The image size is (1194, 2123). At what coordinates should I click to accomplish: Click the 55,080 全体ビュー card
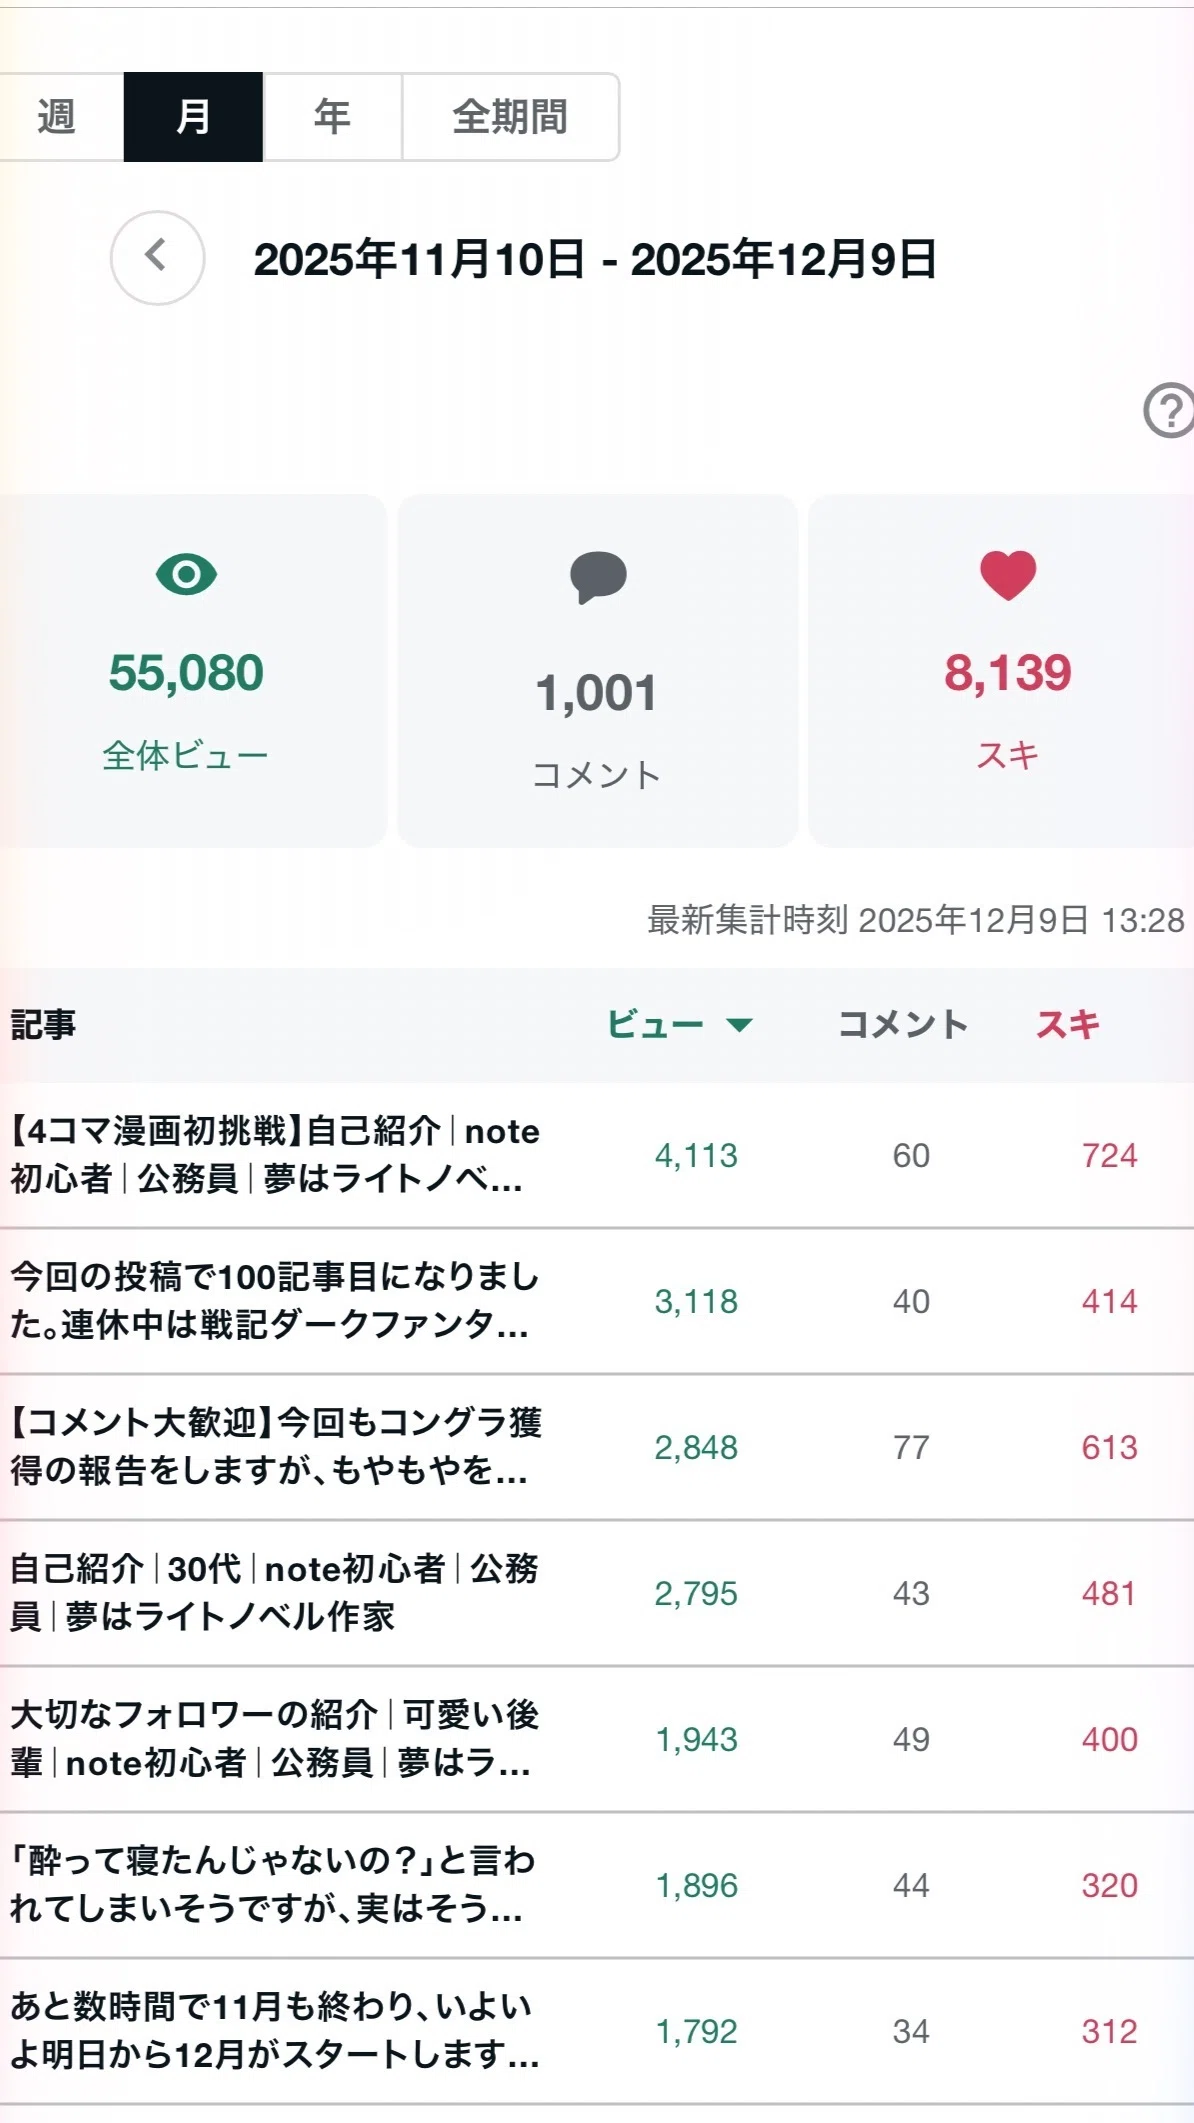(x=190, y=671)
